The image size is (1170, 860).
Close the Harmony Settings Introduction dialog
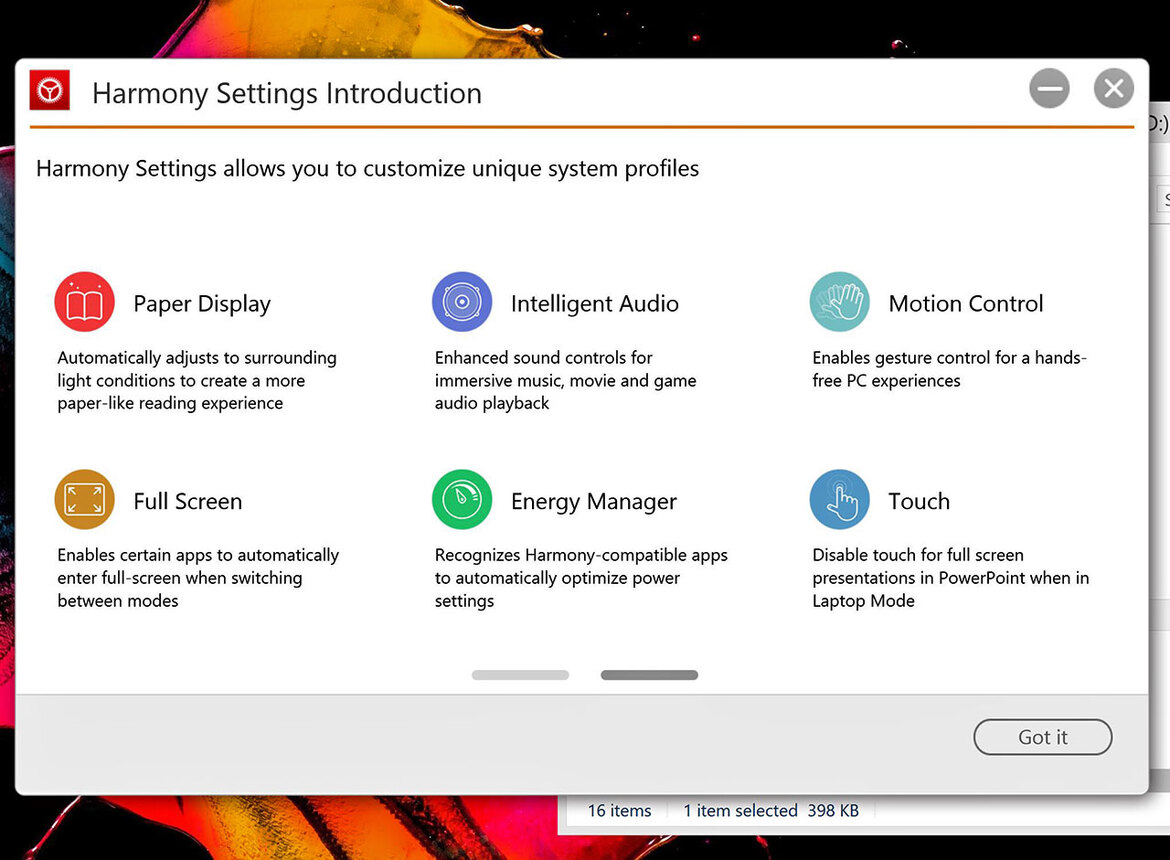tap(1114, 88)
